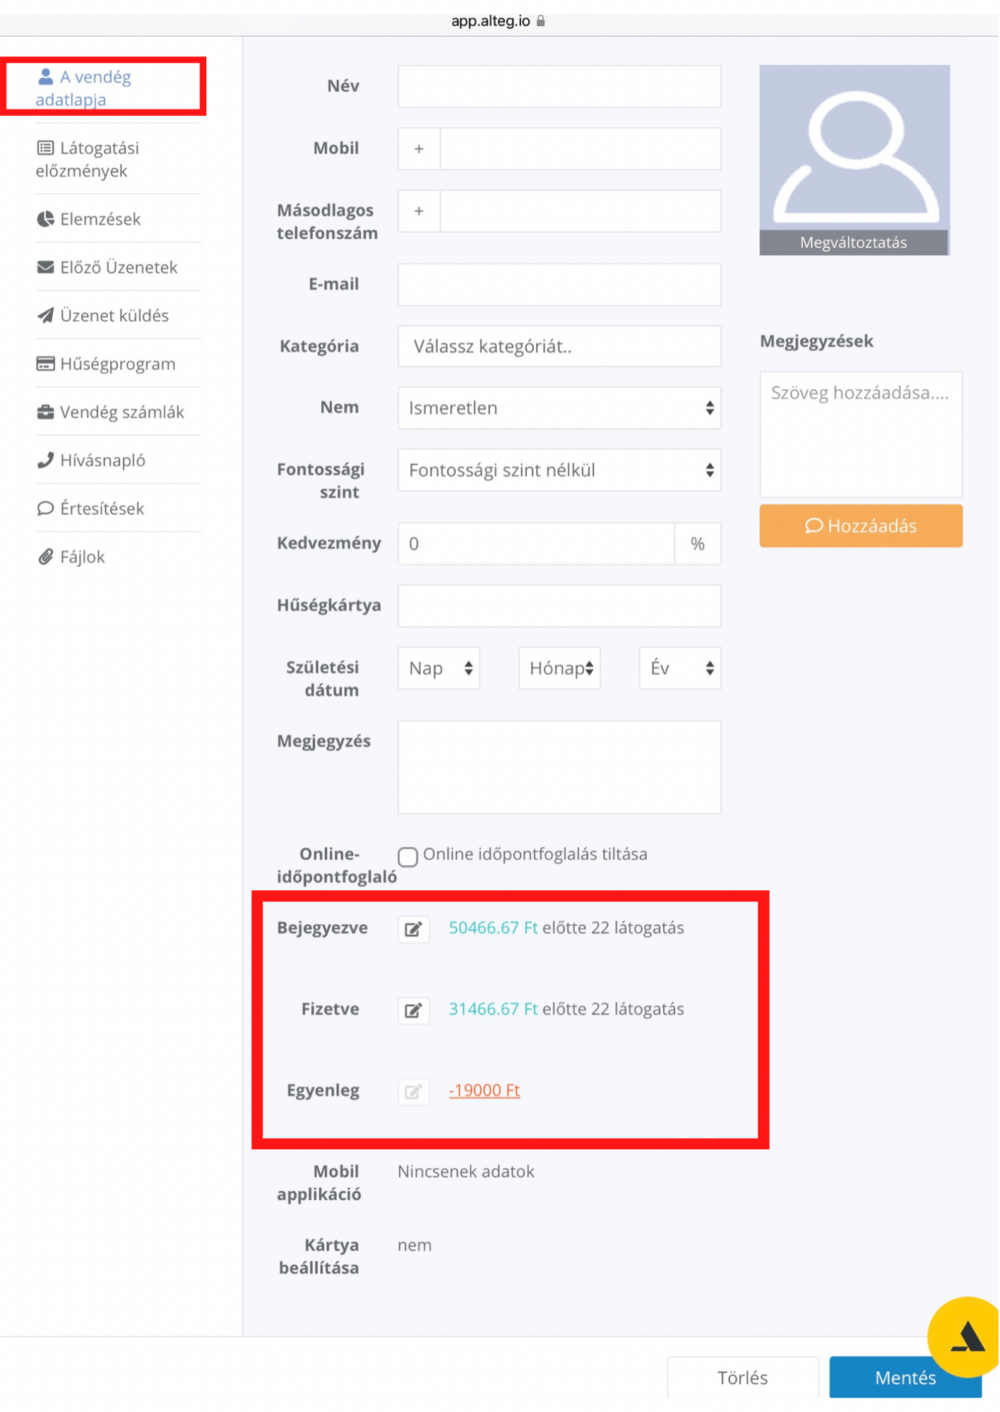The height and width of the screenshot is (1412, 1000).
Task: Click the -19000 Ft balance link
Action: click(x=484, y=1090)
